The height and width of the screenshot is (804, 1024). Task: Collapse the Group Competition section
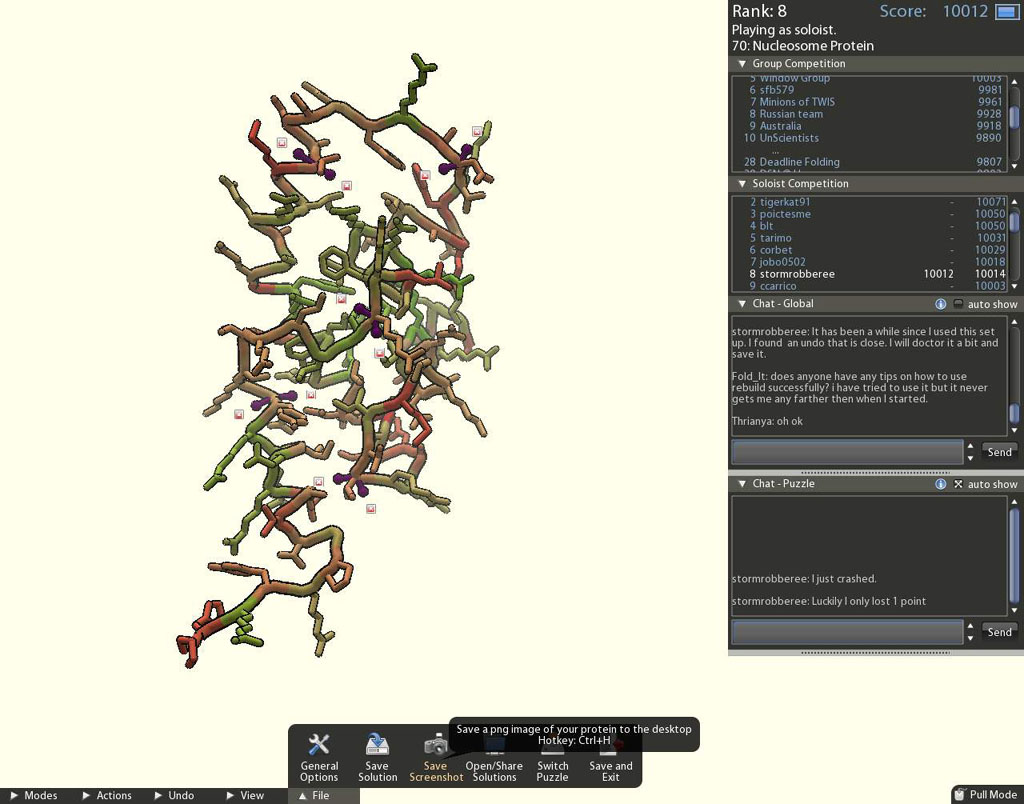[742, 63]
